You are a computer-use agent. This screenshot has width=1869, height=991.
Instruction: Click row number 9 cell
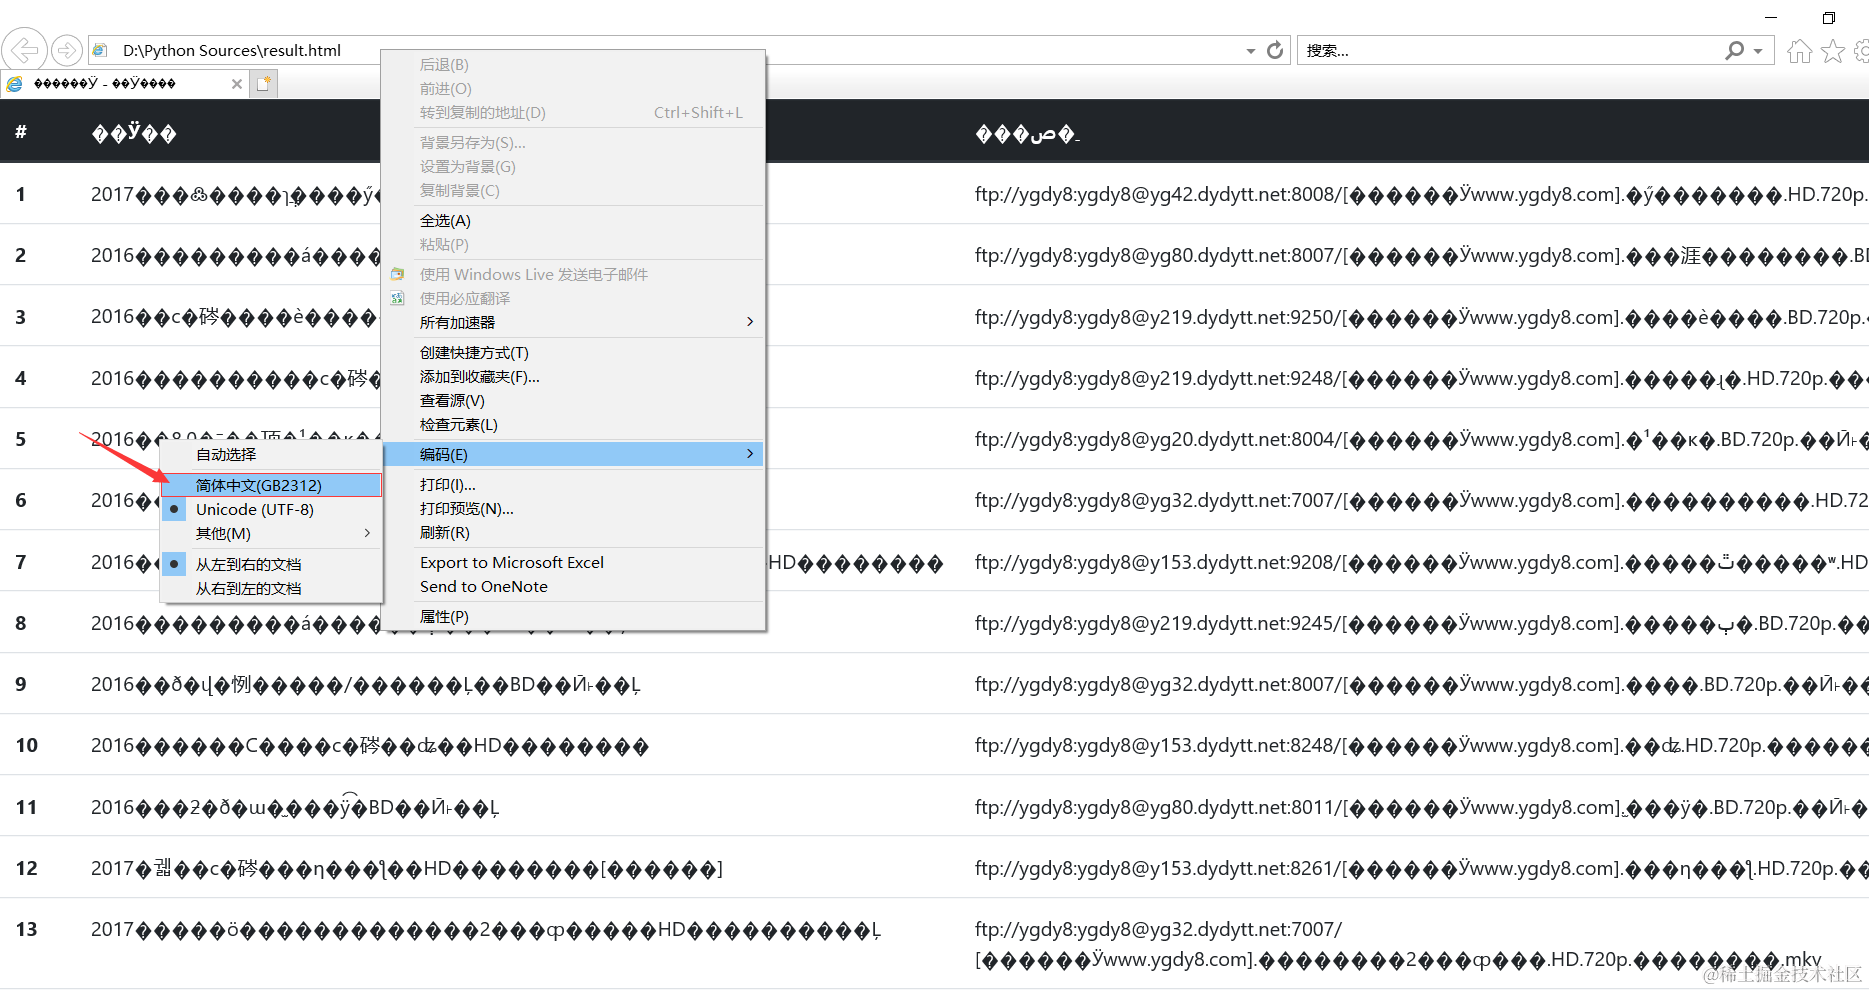click(21, 684)
